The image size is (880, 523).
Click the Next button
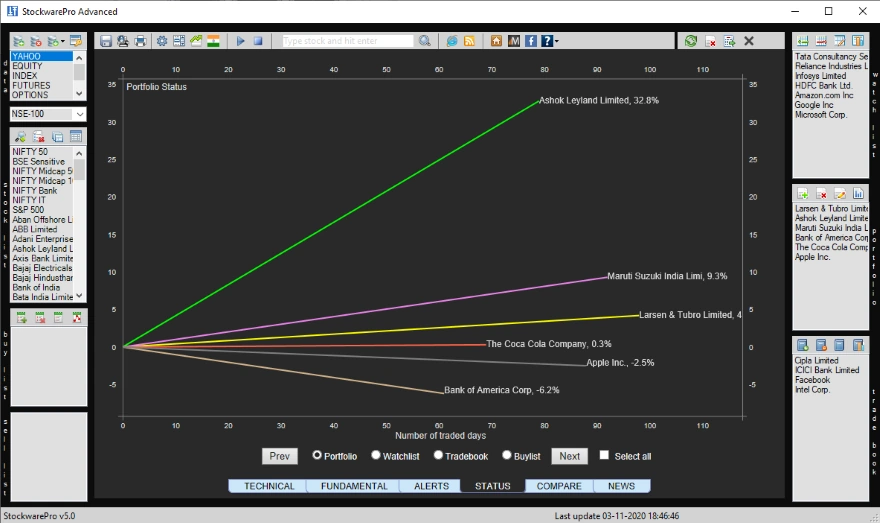(569, 456)
